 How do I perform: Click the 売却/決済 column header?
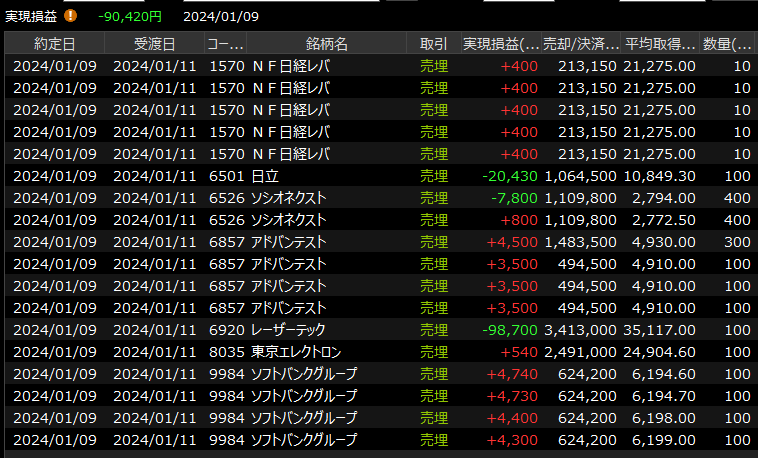580,44
